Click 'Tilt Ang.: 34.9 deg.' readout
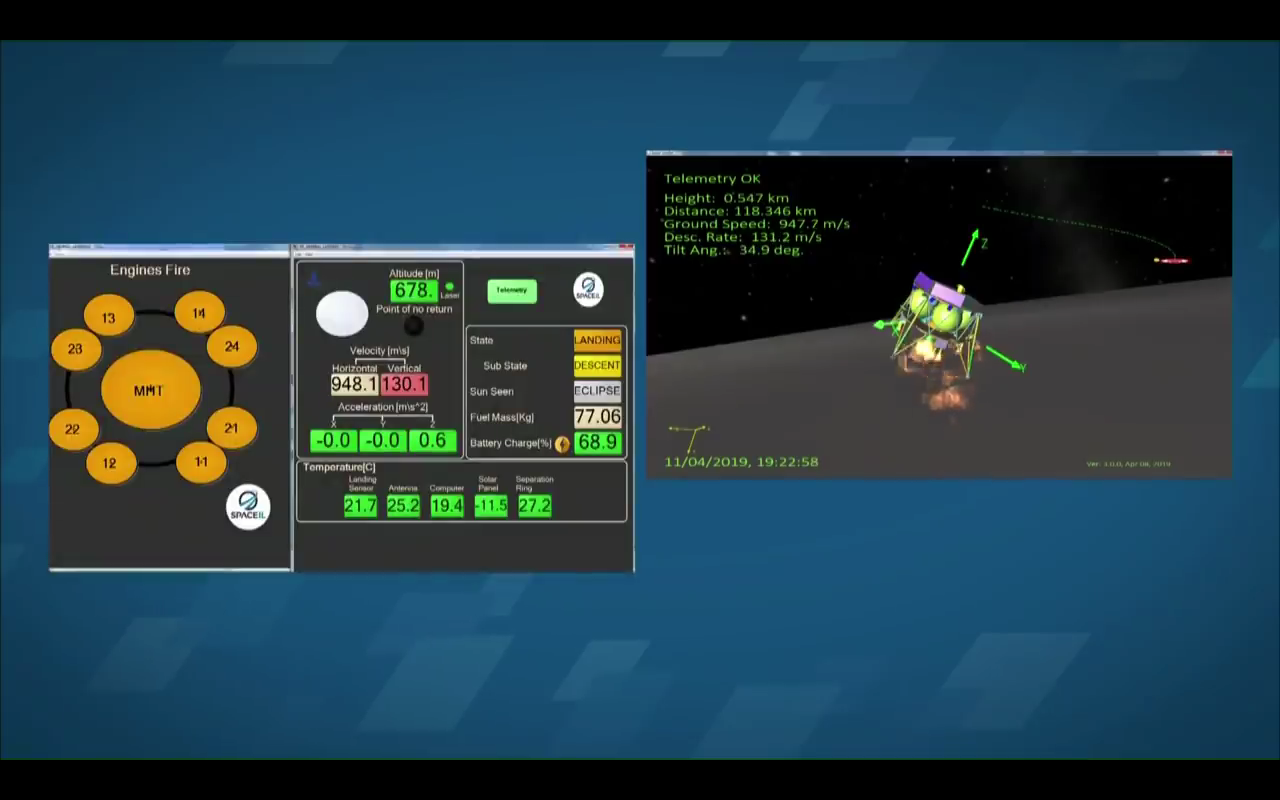 [734, 250]
